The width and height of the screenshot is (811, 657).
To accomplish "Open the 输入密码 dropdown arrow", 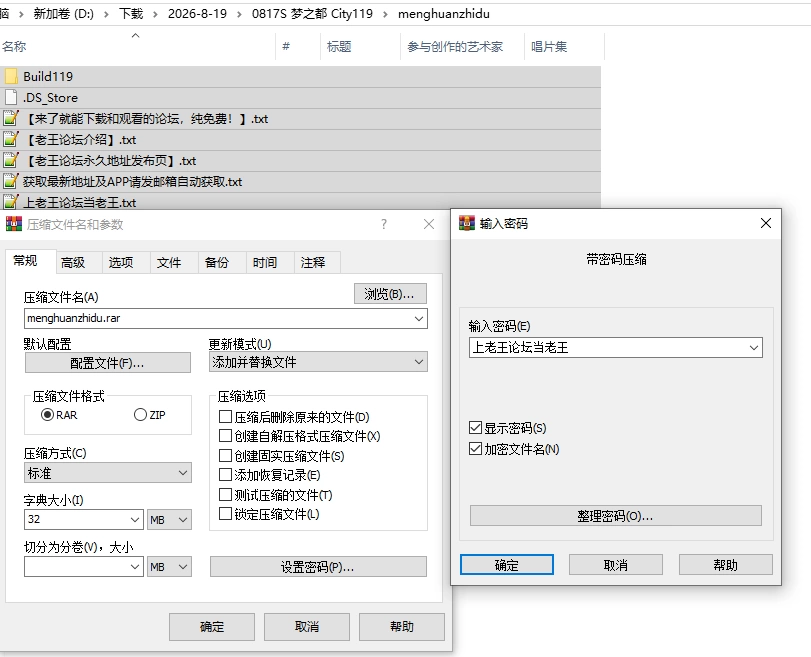I will pyautogui.click(x=754, y=348).
